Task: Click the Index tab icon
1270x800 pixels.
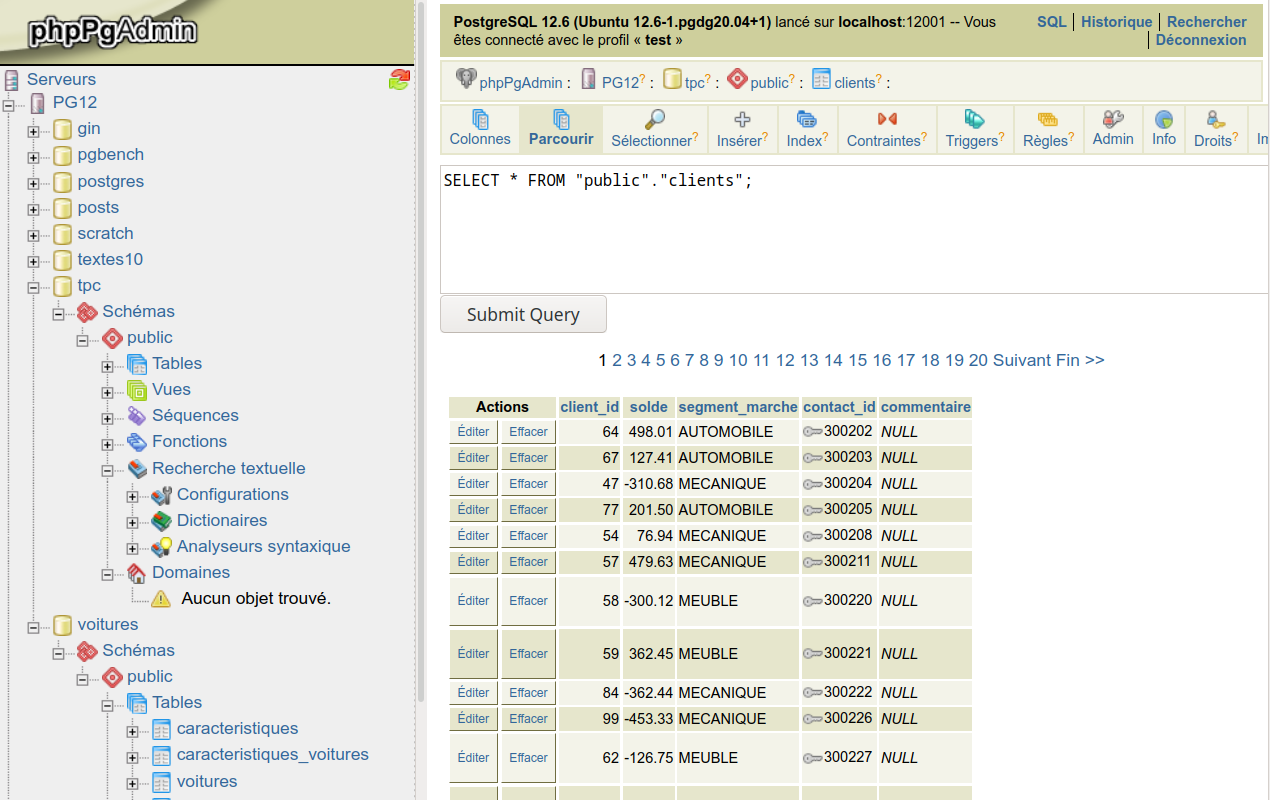Action: point(806,120)
